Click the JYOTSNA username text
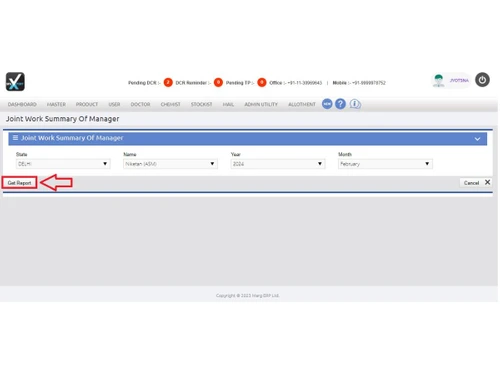The height and width of the screenshot is (375, 500). point(459,80)
